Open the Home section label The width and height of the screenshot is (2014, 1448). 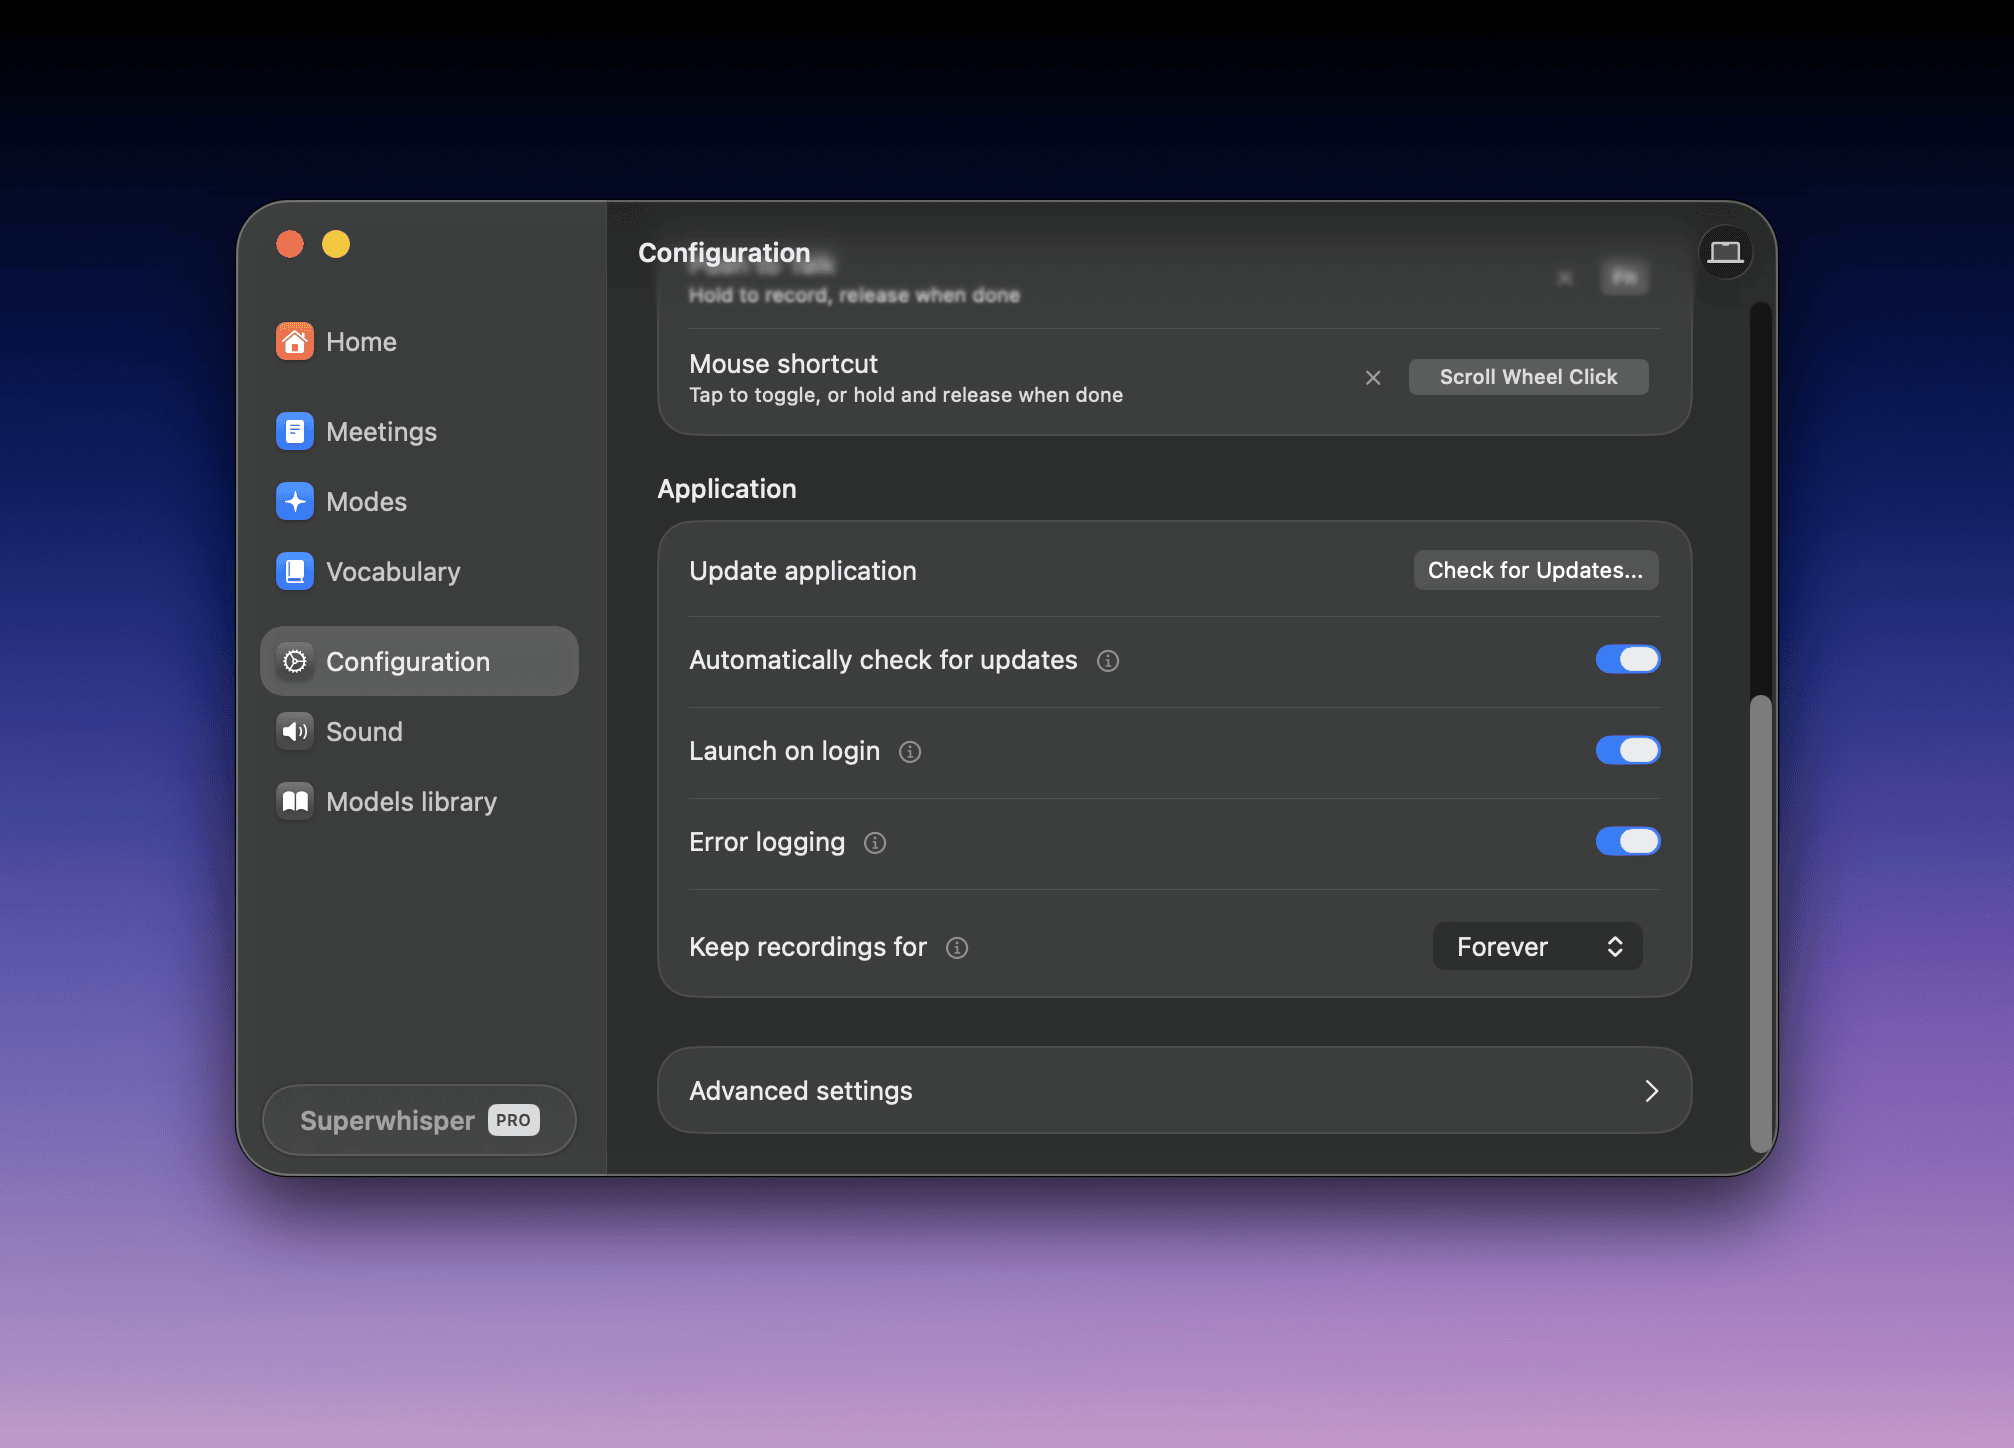click(x=361, y=342)
